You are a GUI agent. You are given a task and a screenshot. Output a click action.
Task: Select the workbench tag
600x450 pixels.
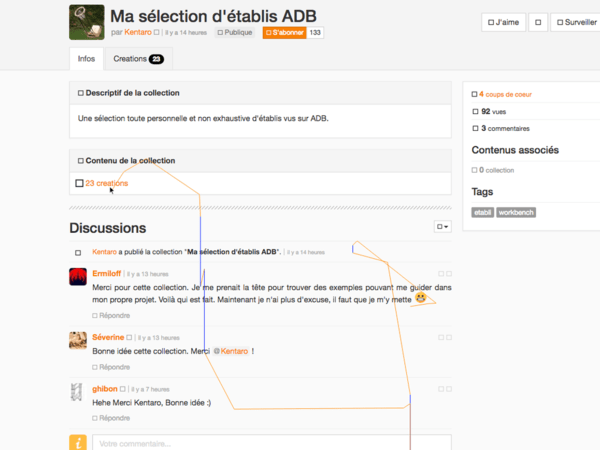516,212
